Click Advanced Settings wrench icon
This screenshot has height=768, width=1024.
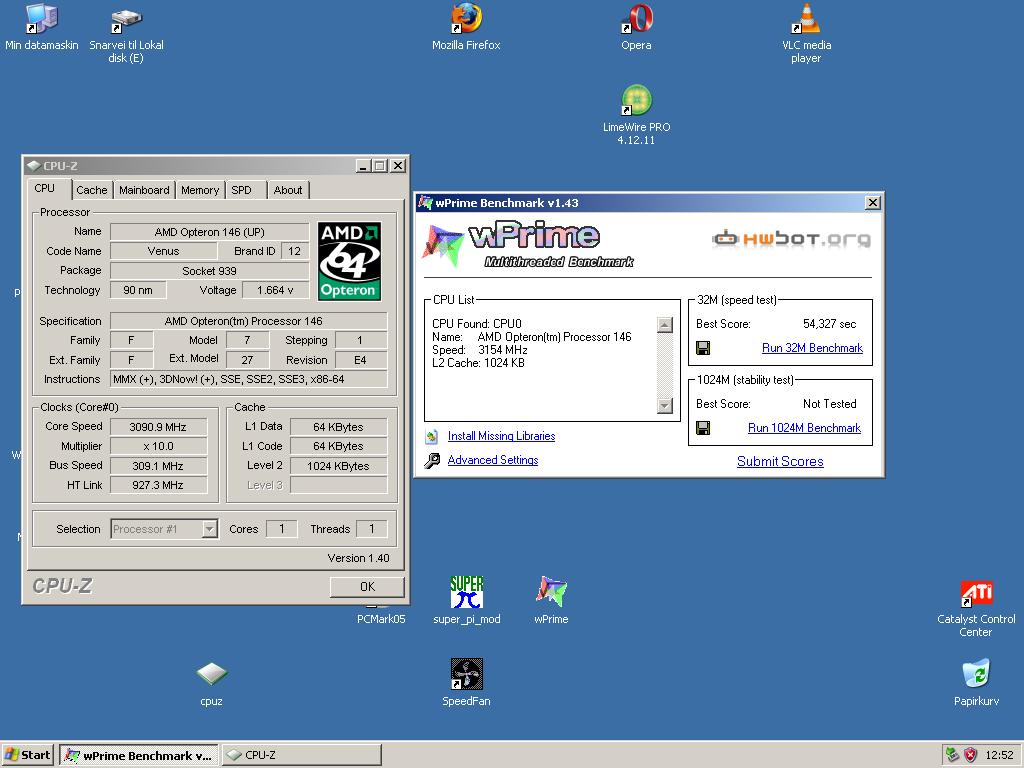432,460
